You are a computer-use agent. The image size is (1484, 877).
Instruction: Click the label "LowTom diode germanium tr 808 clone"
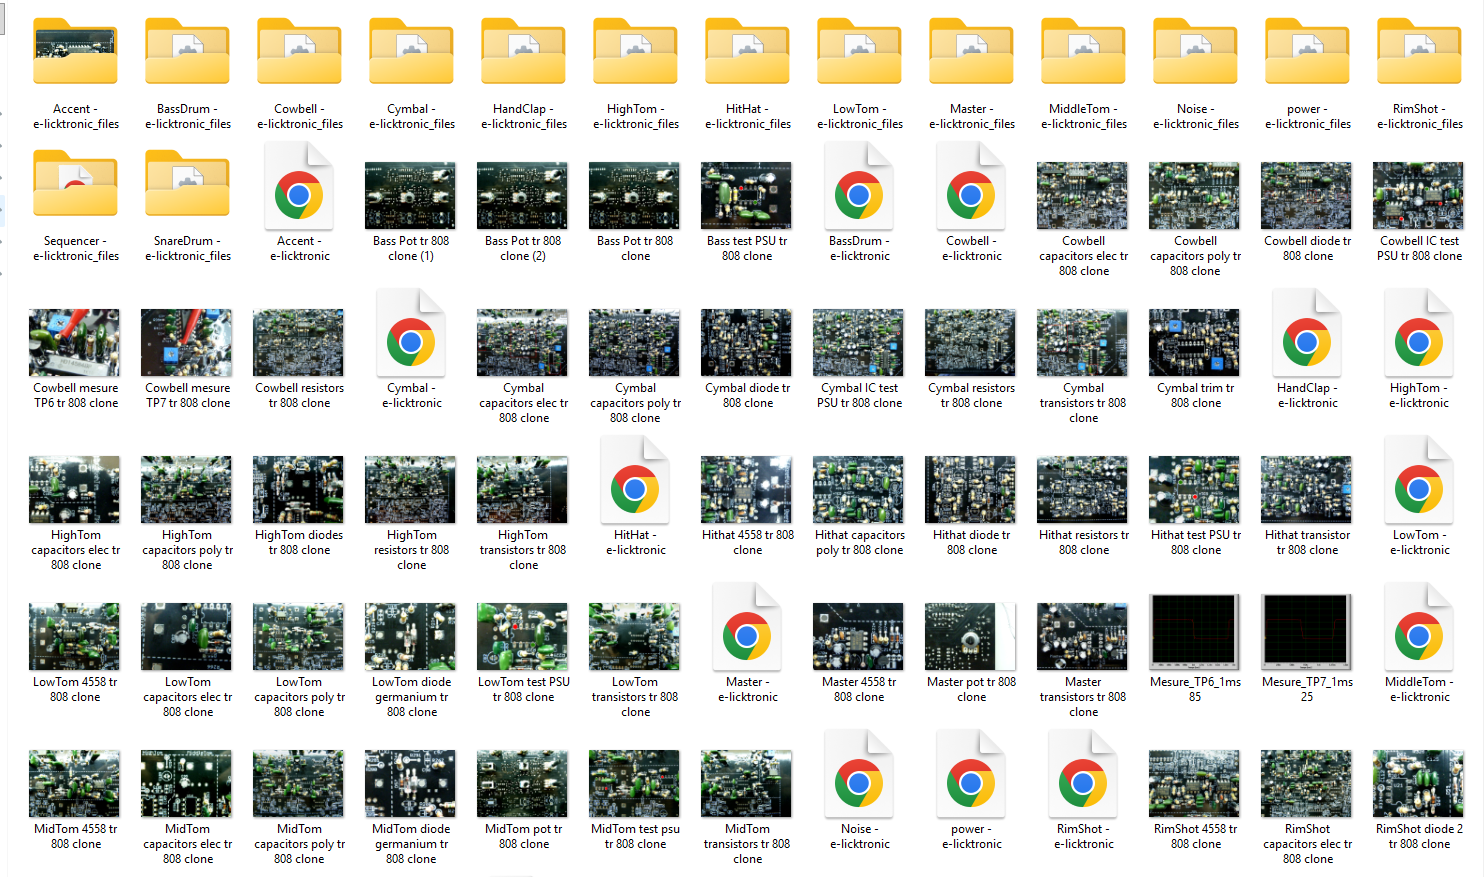coord(411,697)
